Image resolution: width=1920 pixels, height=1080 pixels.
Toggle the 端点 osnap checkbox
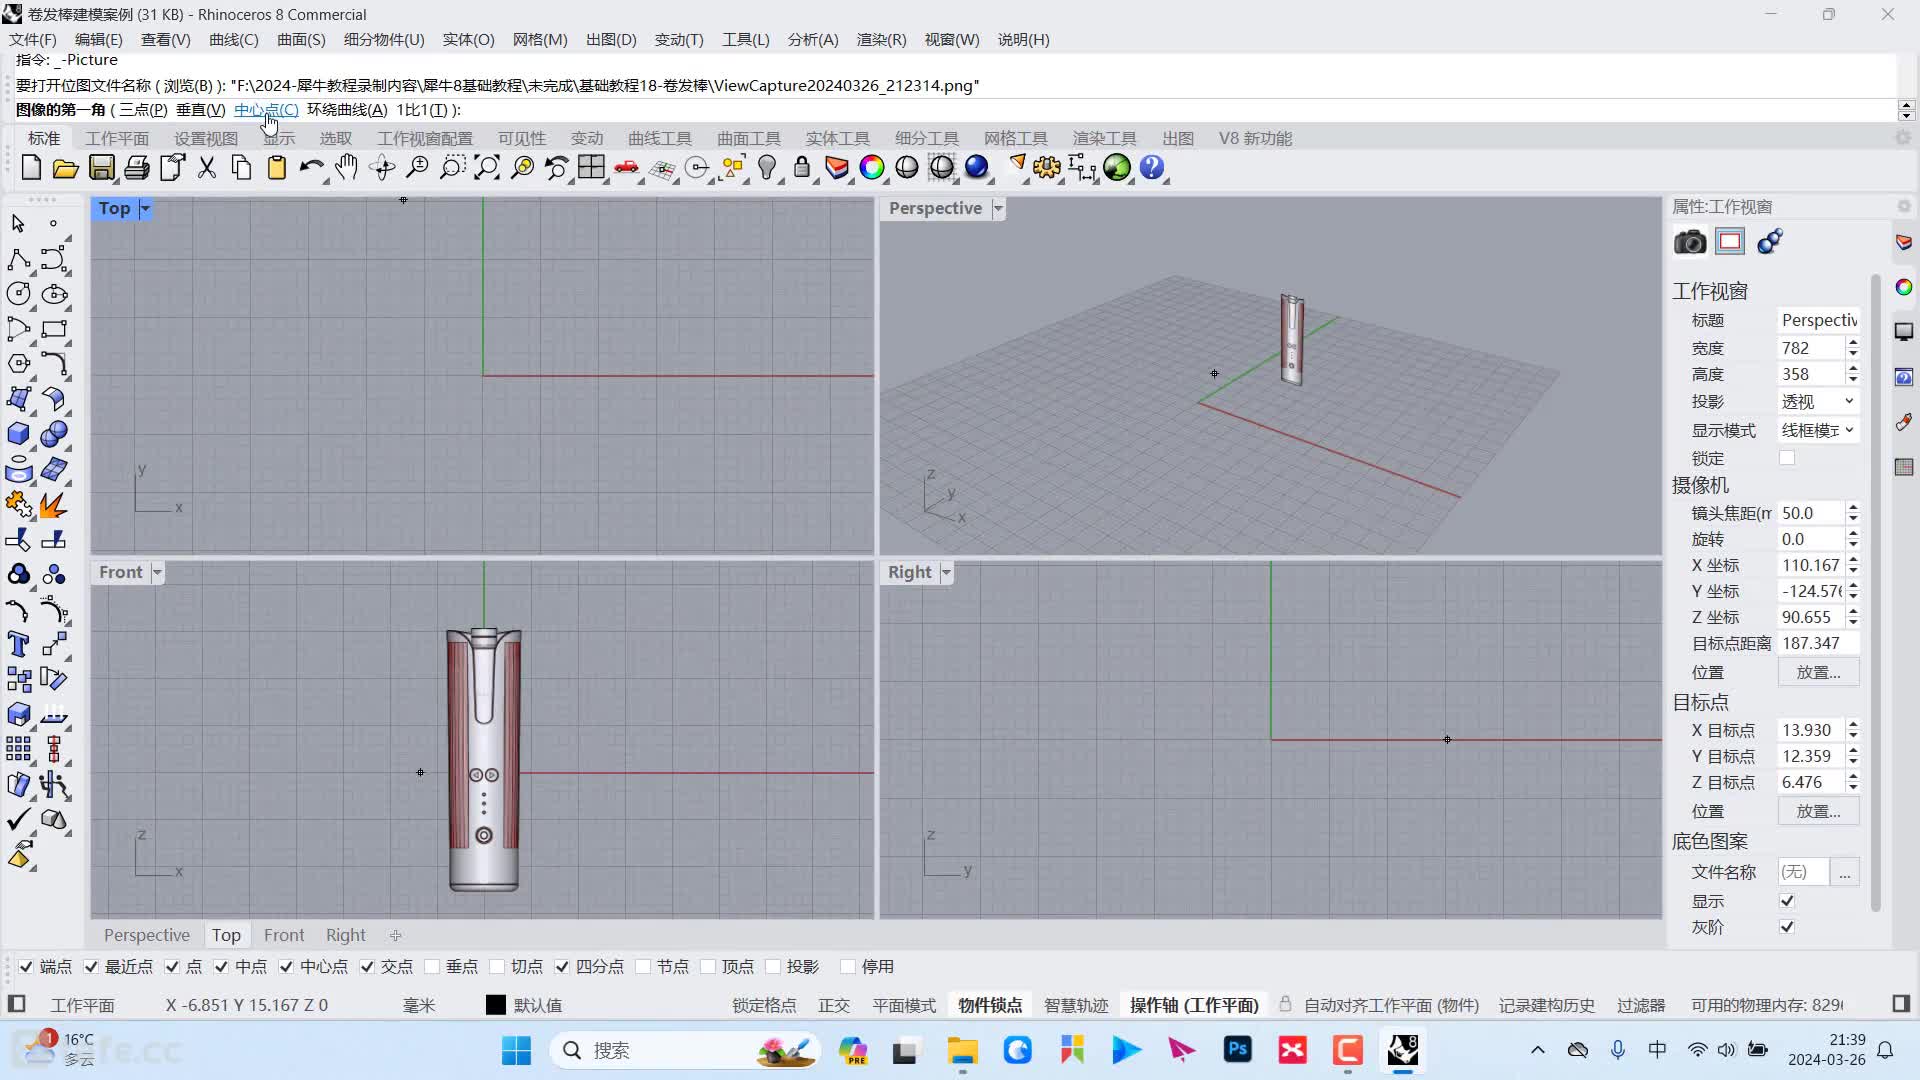coord(26,966)
